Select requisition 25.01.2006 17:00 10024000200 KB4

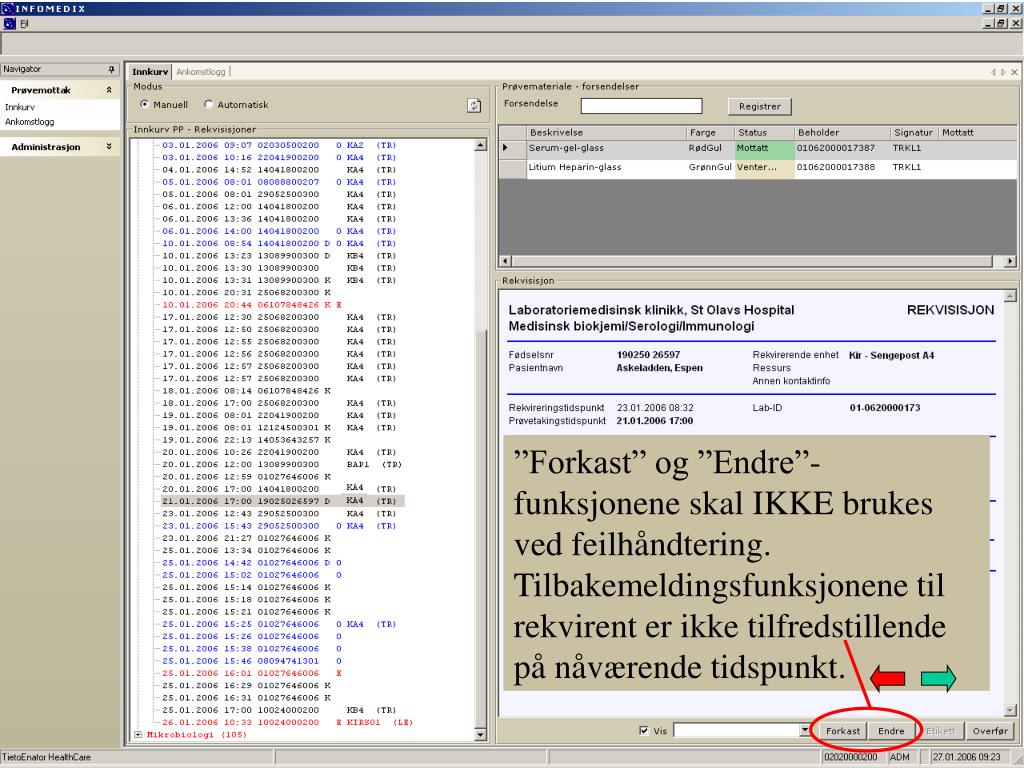click(x=279, y=710)
